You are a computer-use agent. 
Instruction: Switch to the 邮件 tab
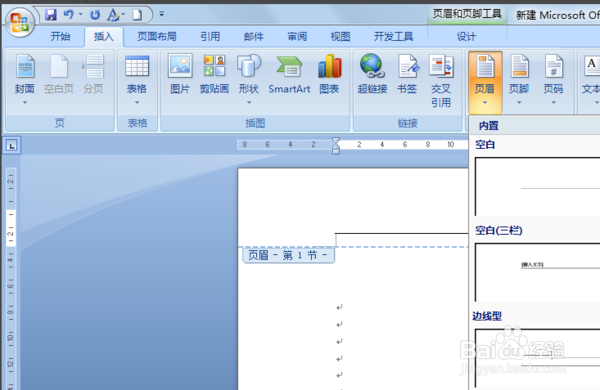(x=254, y=36)
